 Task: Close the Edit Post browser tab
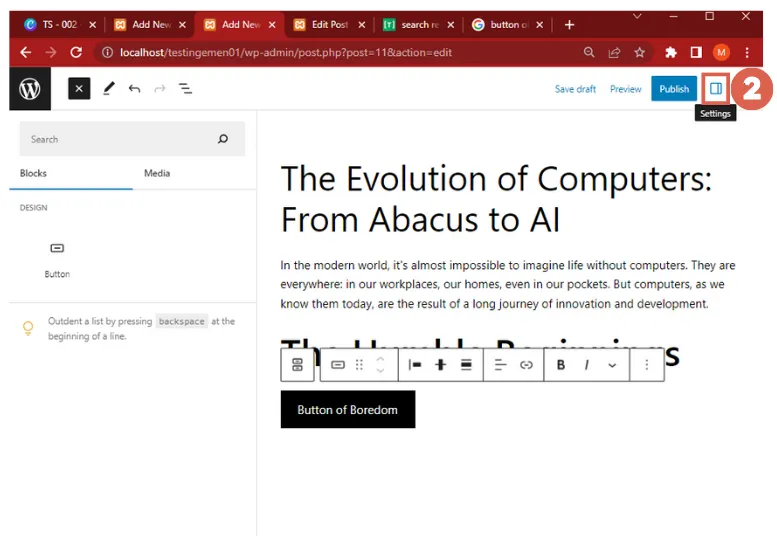coord(362,25)
